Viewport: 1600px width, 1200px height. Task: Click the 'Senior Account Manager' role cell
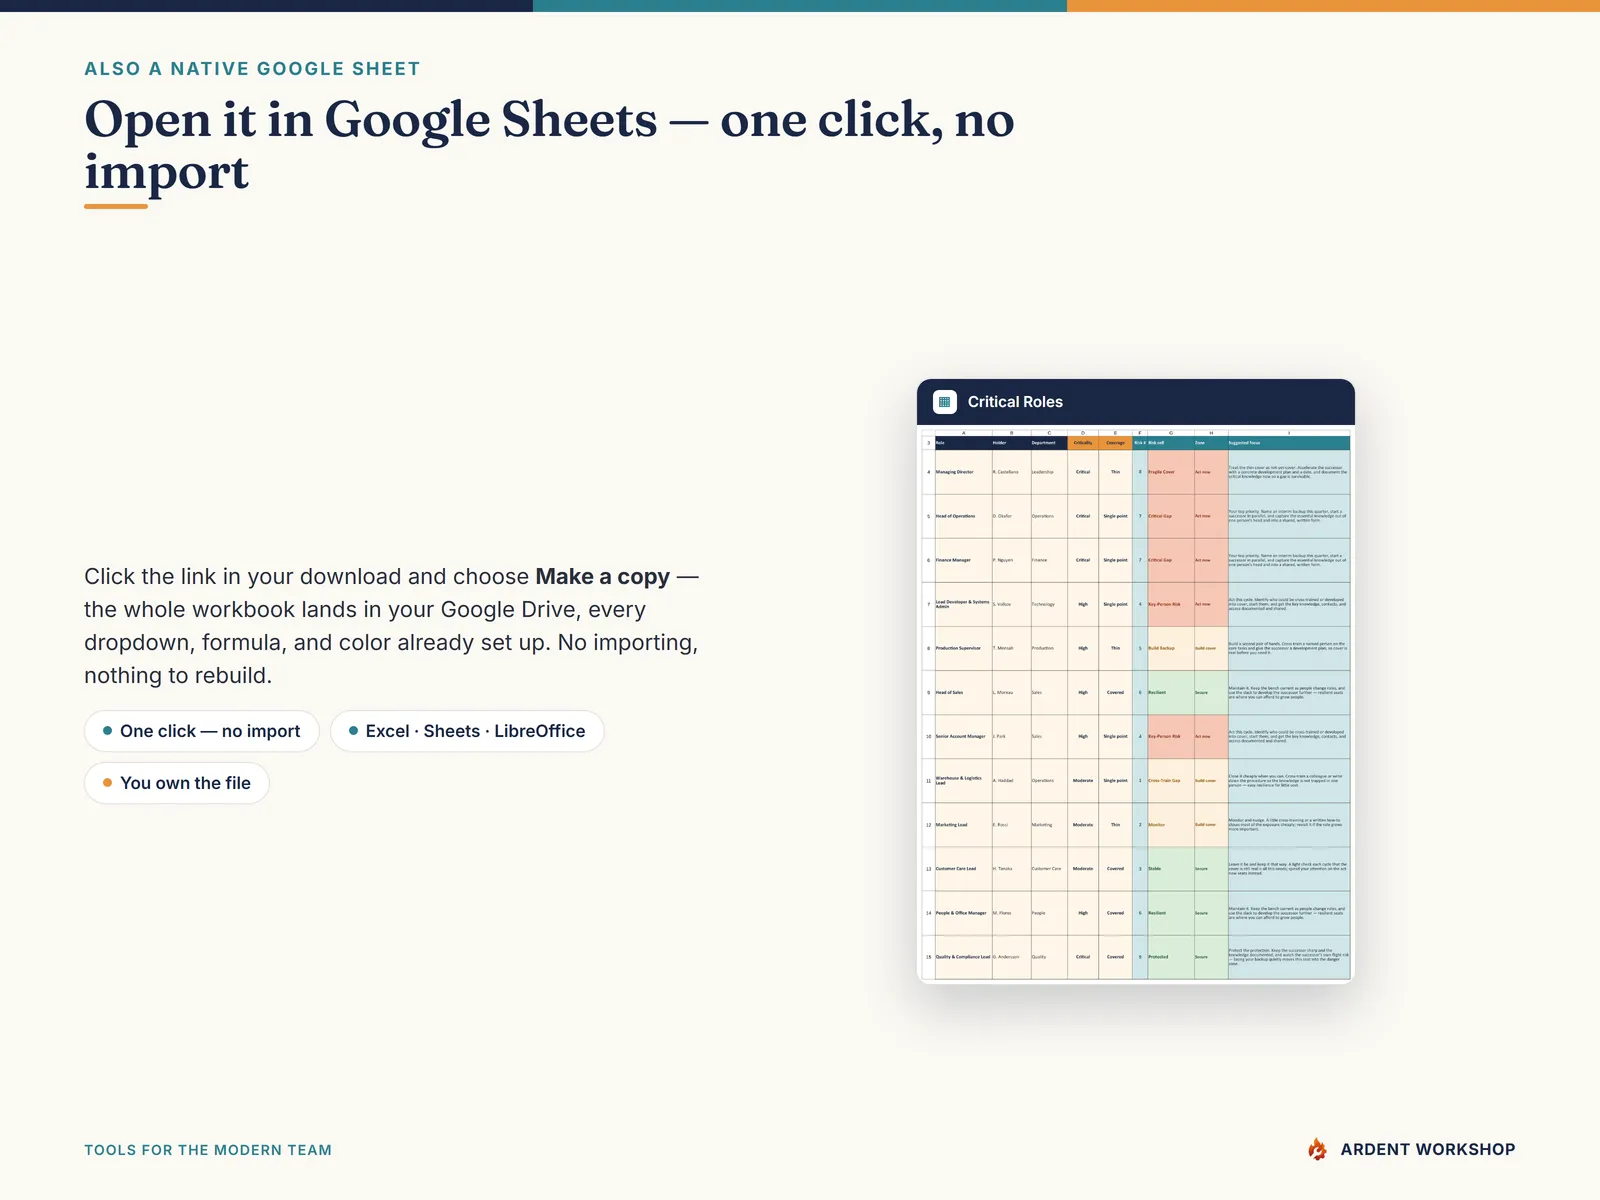(x=963, y=736)
